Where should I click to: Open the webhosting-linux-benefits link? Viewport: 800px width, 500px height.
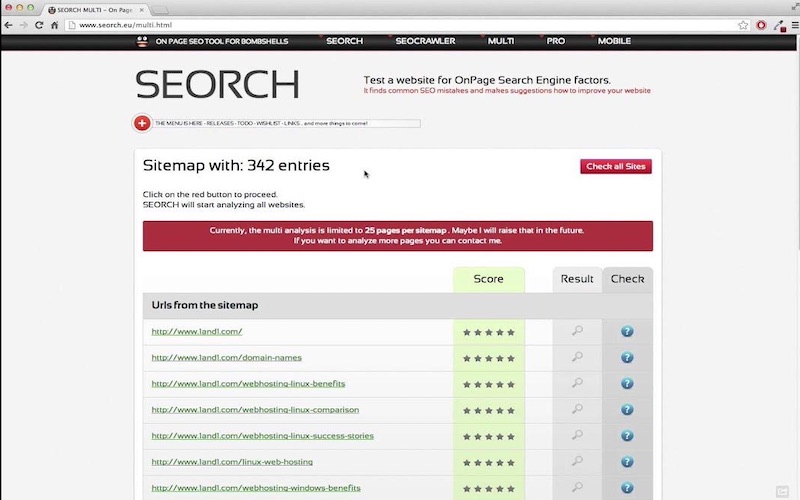pos(248,384)
